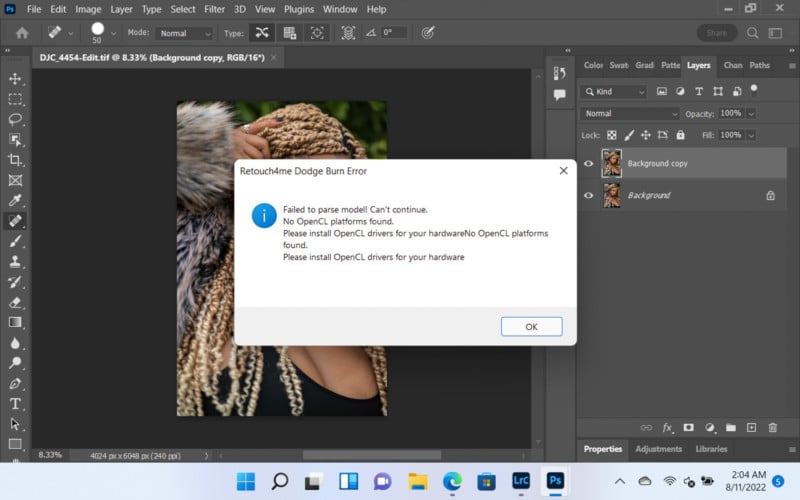Open the Image menu

click(88, 9)
